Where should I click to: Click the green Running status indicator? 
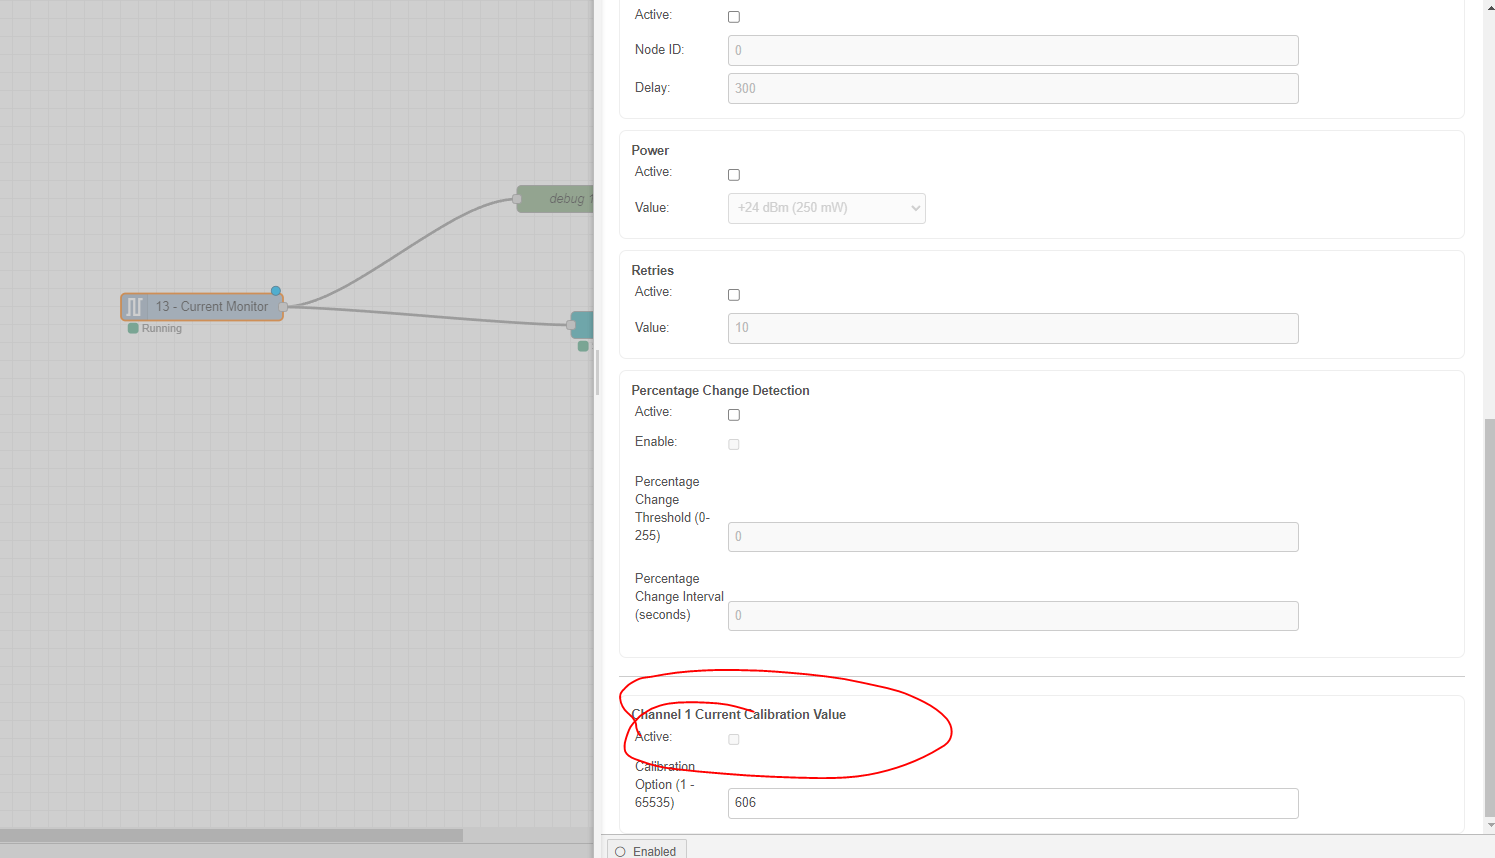click(x=133, y=328)
